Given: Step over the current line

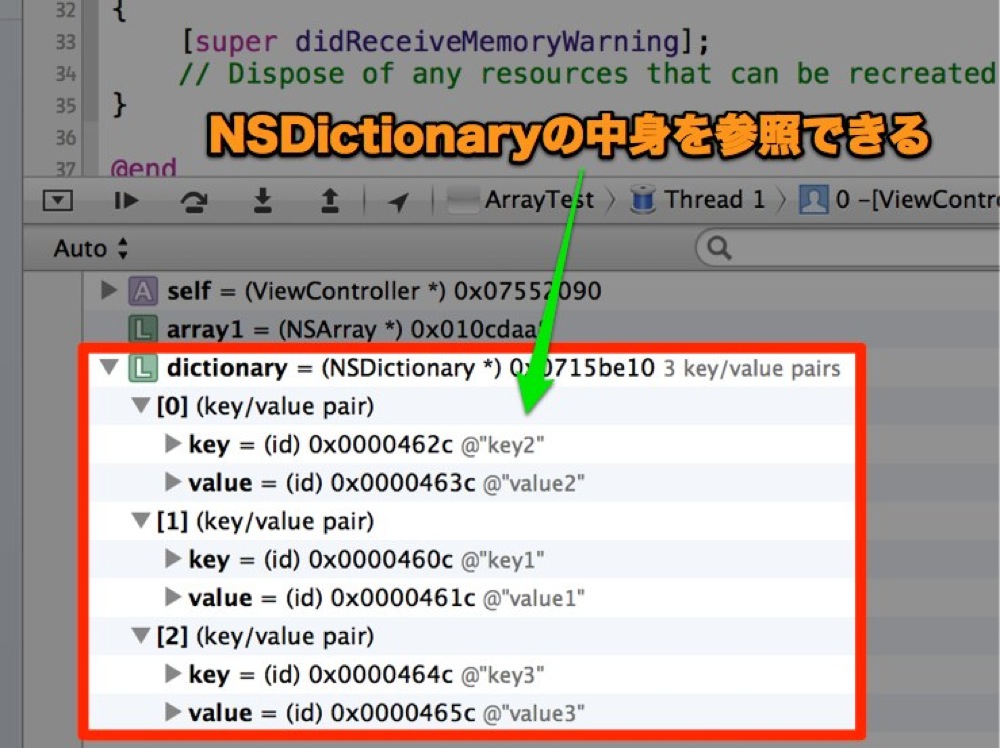Looking at the screenshot, I should coord(194,201).
